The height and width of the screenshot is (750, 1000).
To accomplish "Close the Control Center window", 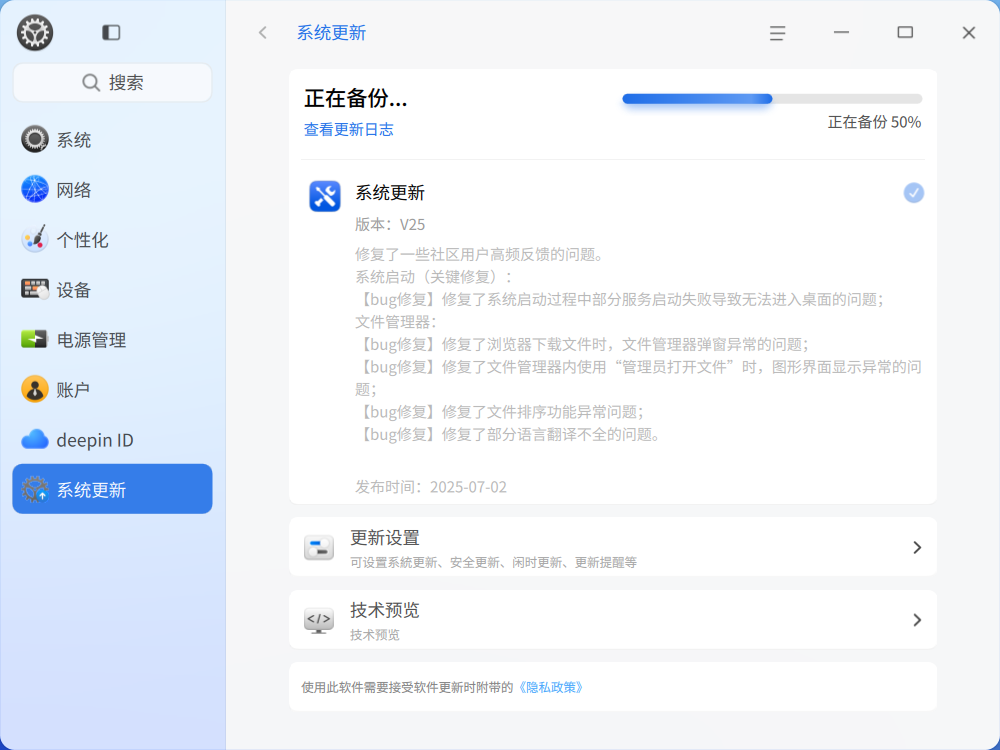I will click(969, 33).
